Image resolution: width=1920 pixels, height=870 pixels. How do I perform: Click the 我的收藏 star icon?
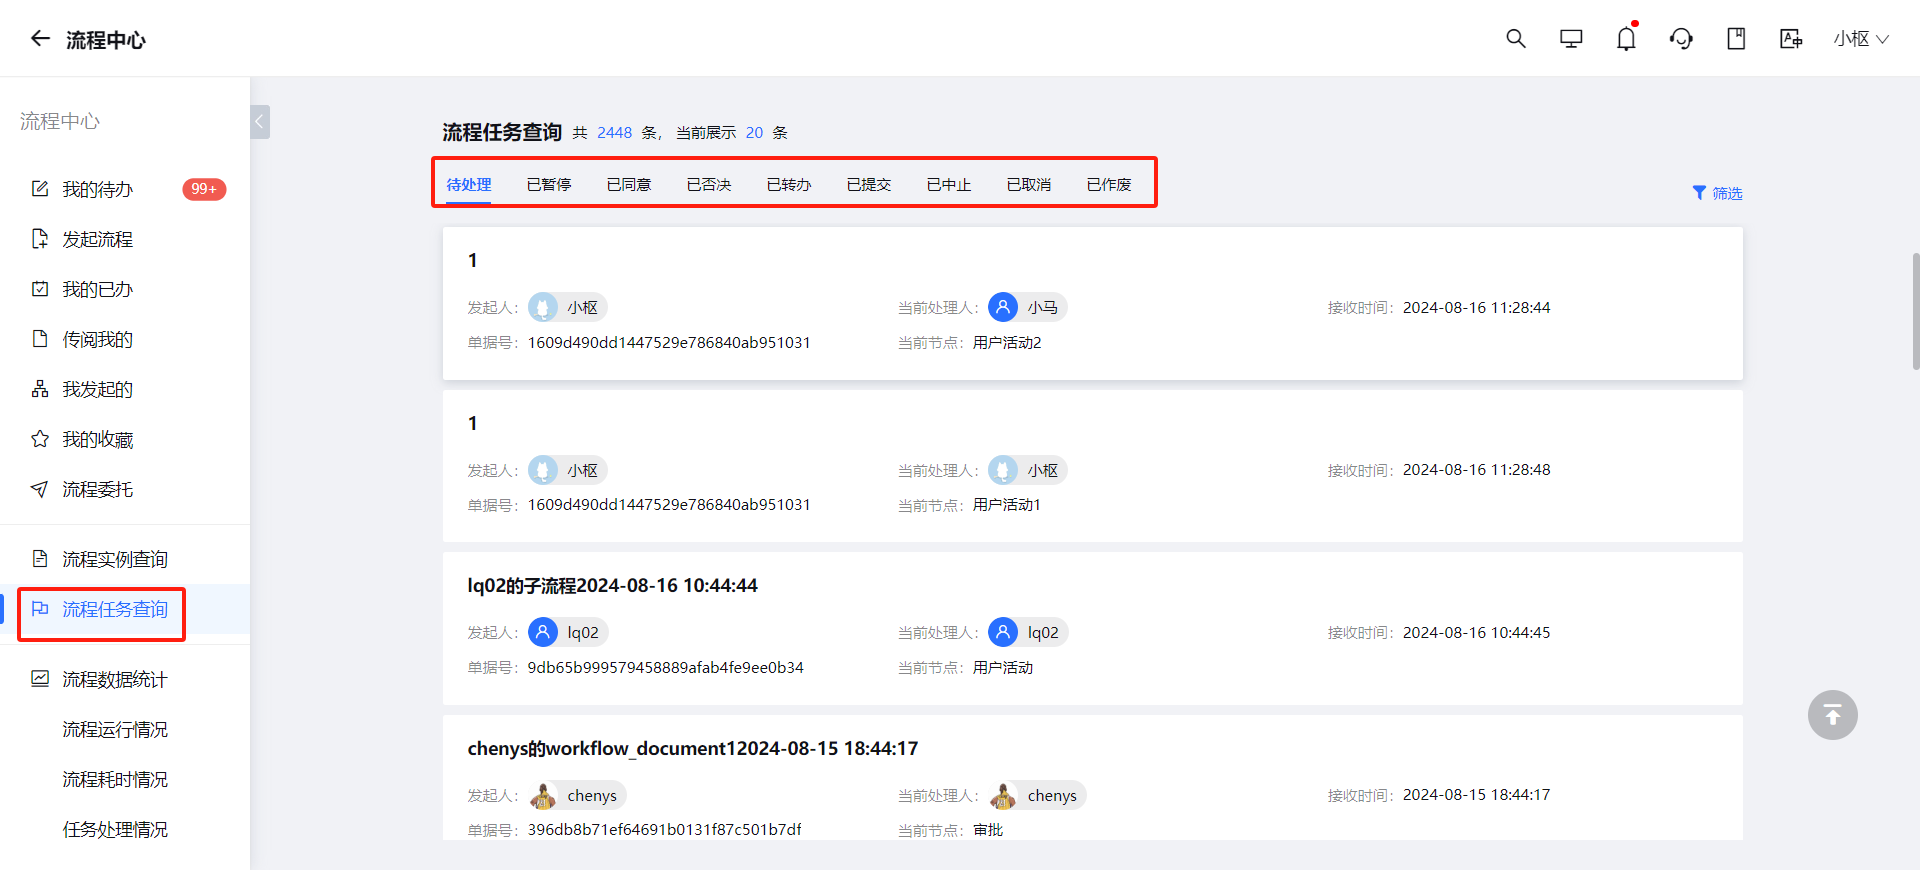[x=40, y=438]
